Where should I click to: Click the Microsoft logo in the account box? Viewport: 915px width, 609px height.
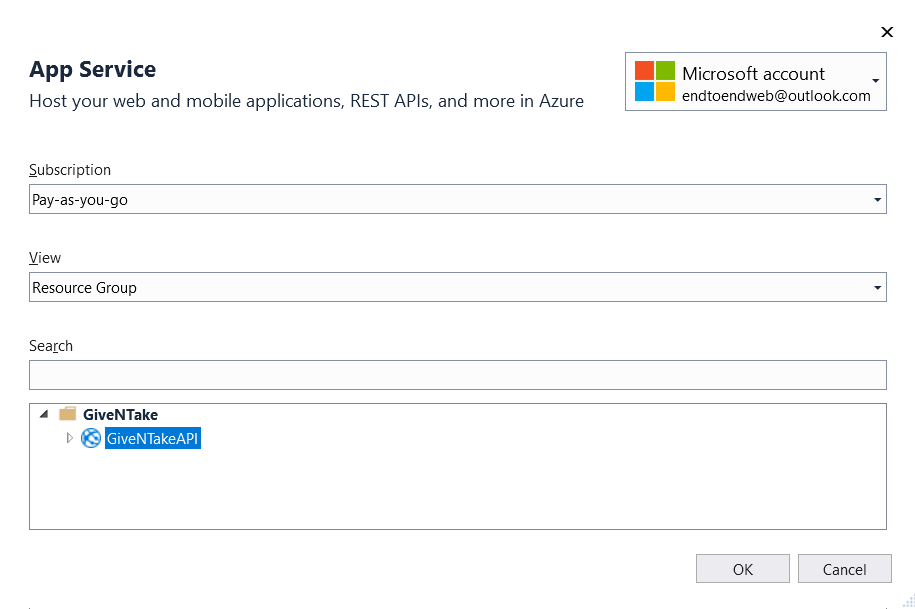(655, 81)
